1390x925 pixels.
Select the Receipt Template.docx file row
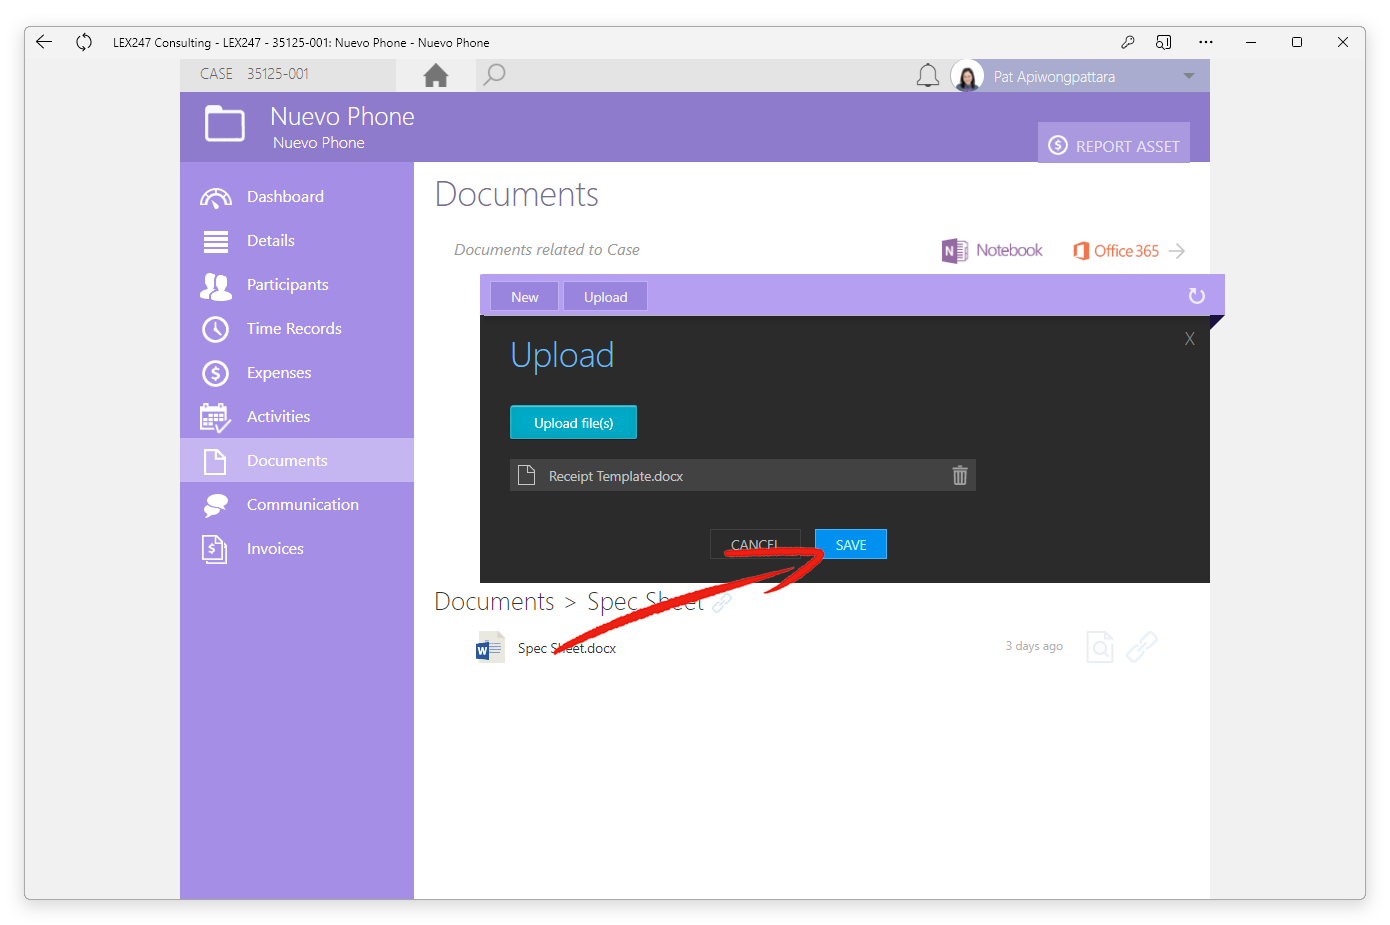click(743, 475)
